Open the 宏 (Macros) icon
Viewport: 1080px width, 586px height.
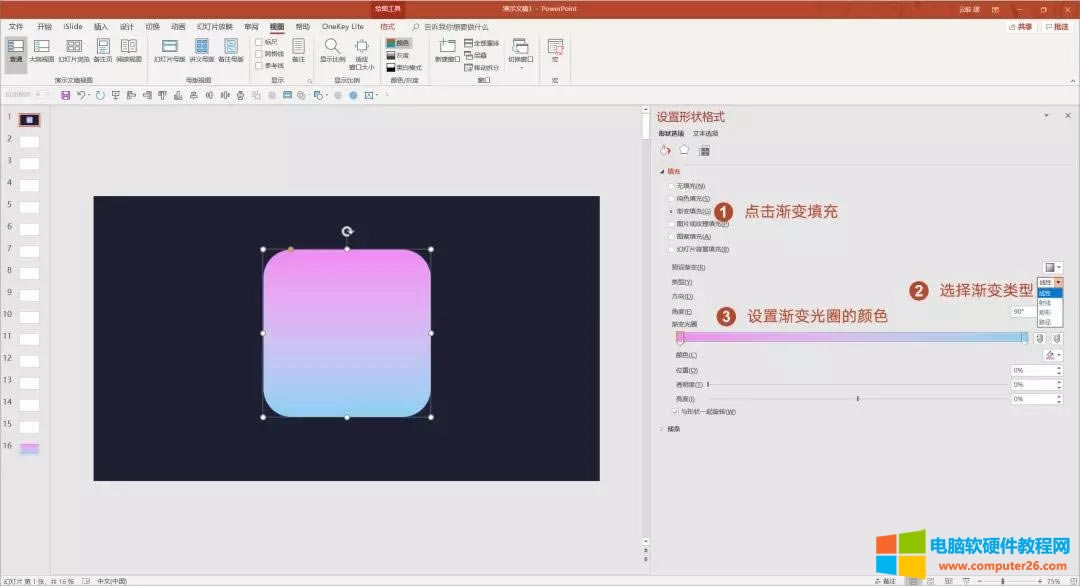pyautogui.click(x=555, y=50)
